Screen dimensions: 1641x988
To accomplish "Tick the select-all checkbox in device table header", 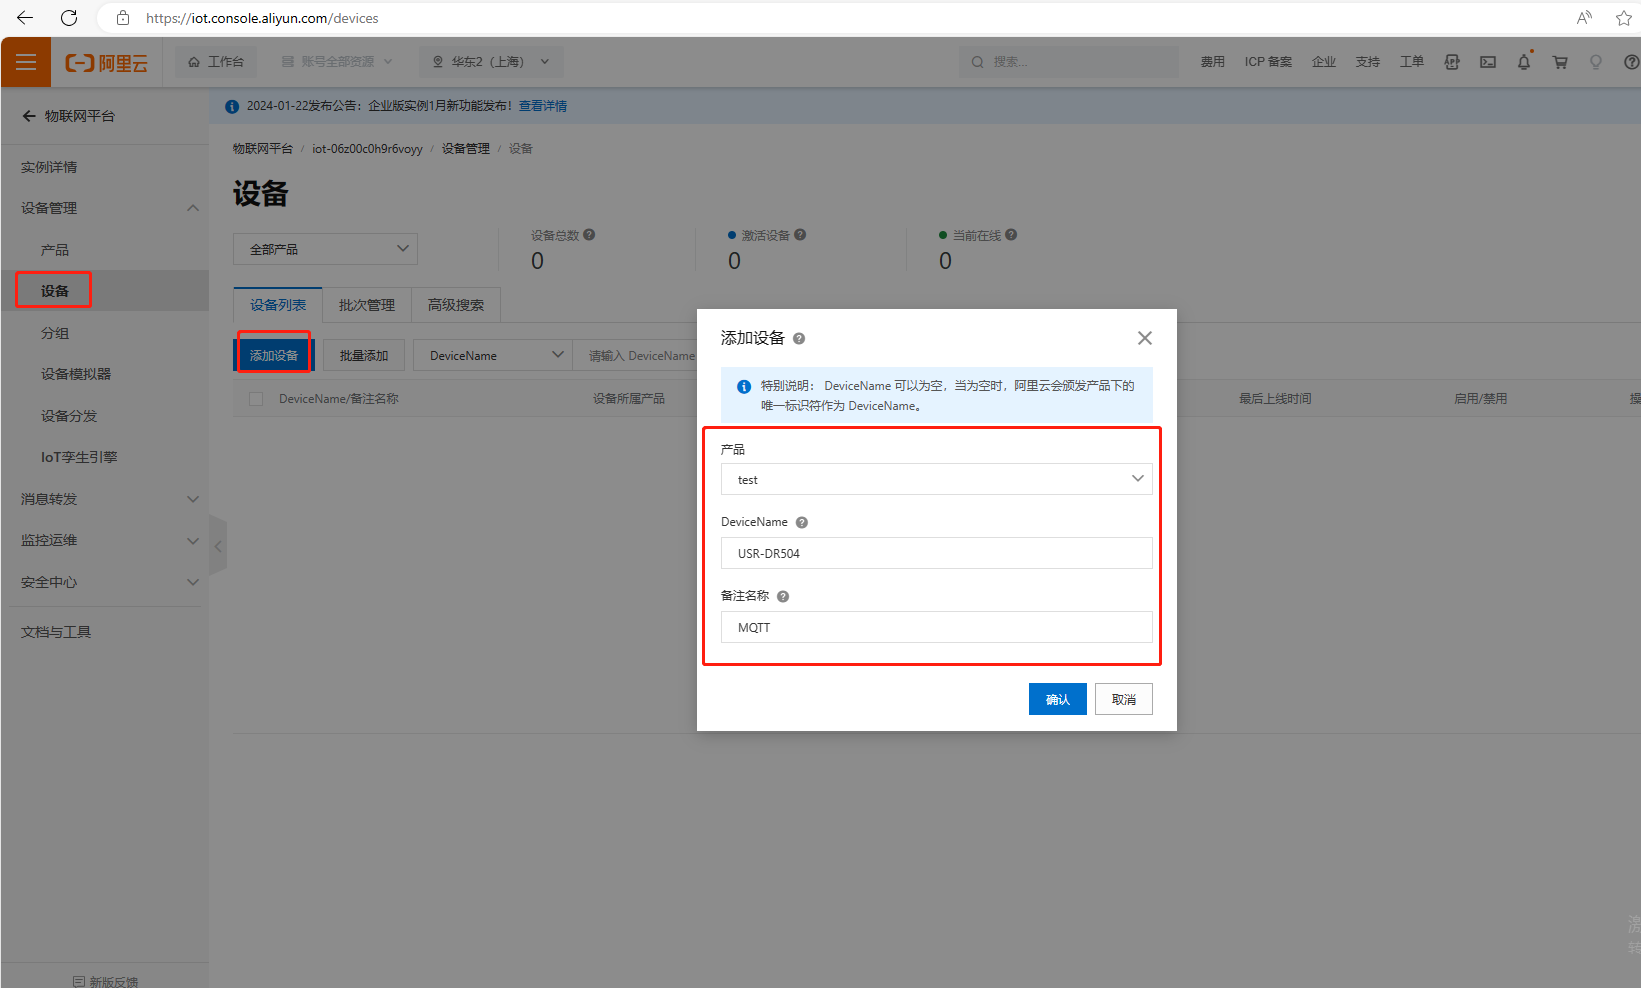I will (x=256, y=399).
